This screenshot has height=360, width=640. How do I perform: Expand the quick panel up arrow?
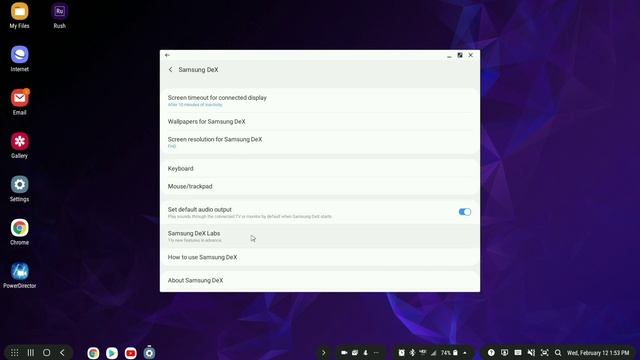465,353
